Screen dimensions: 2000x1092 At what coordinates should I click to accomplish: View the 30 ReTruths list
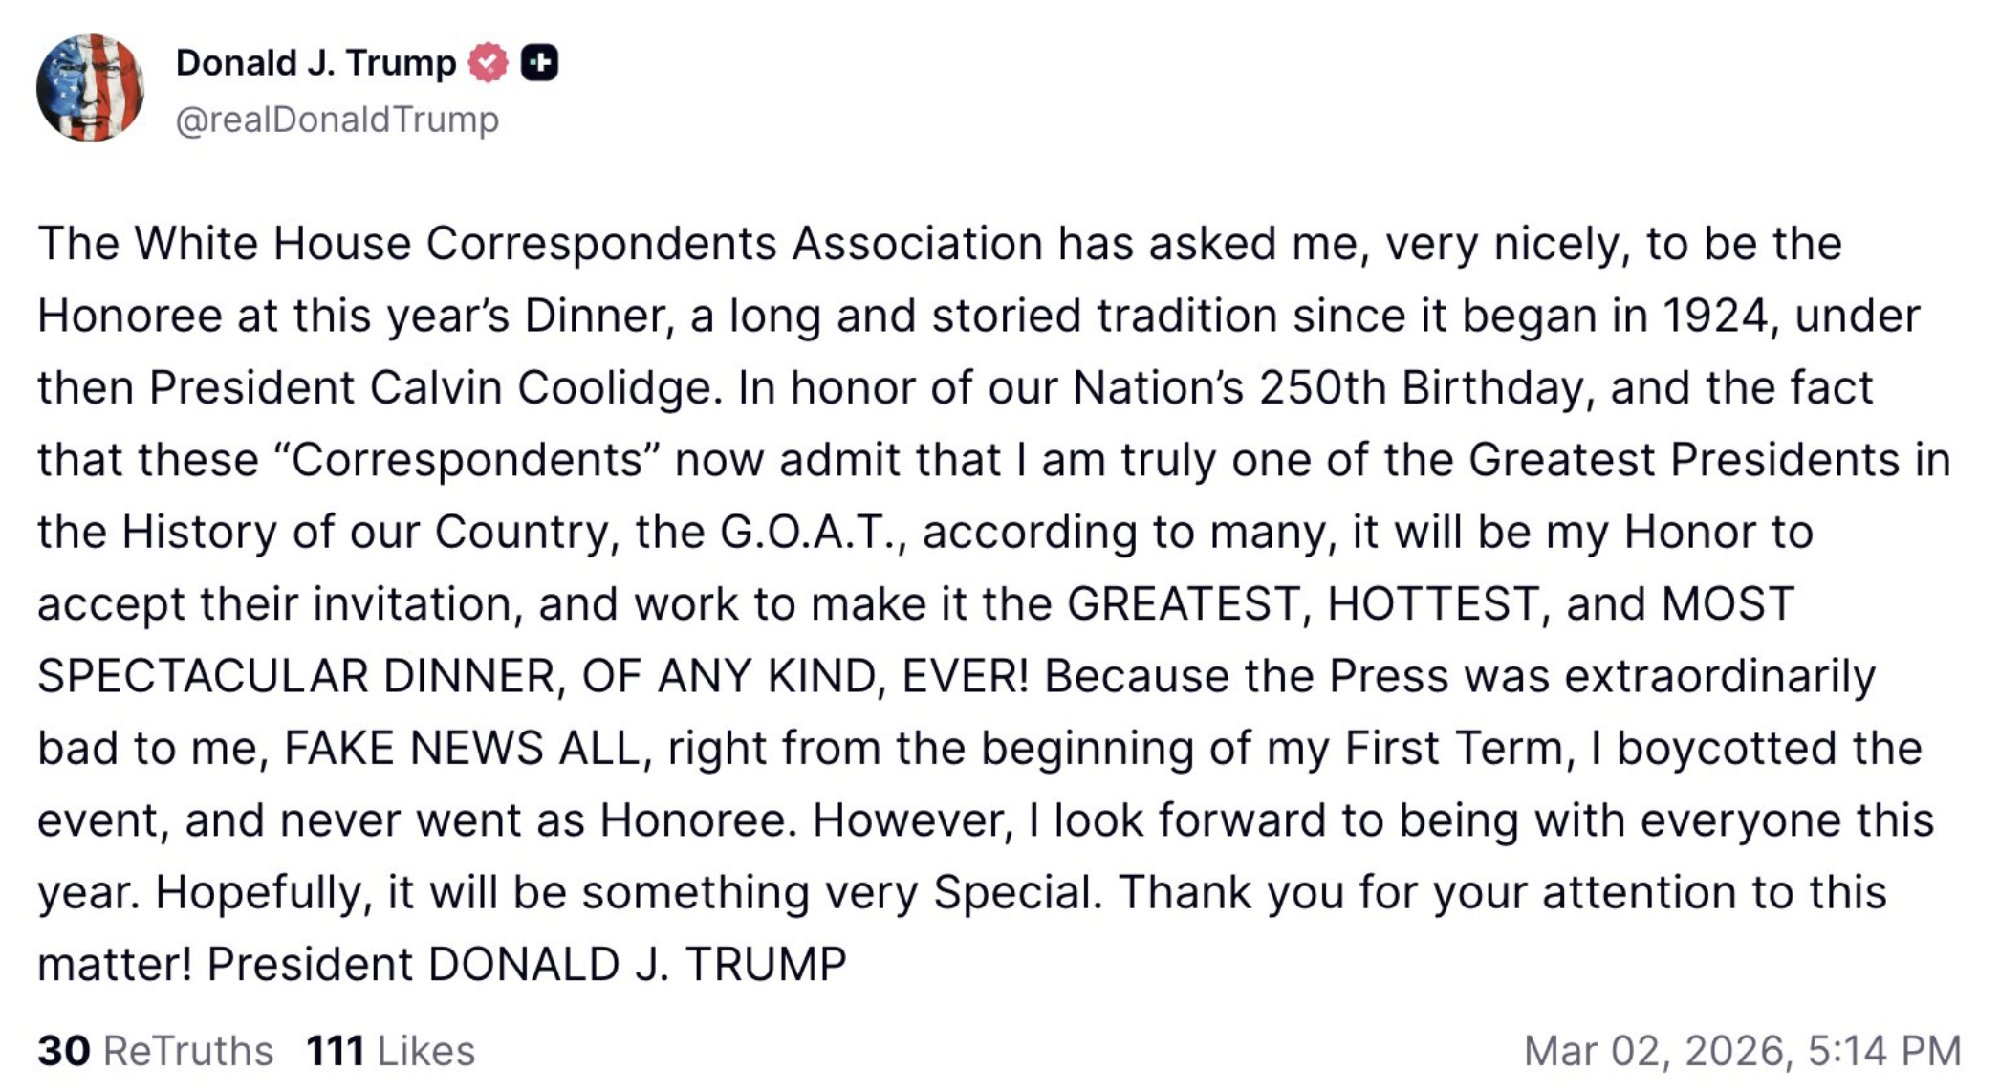[x=155, y=1051]
